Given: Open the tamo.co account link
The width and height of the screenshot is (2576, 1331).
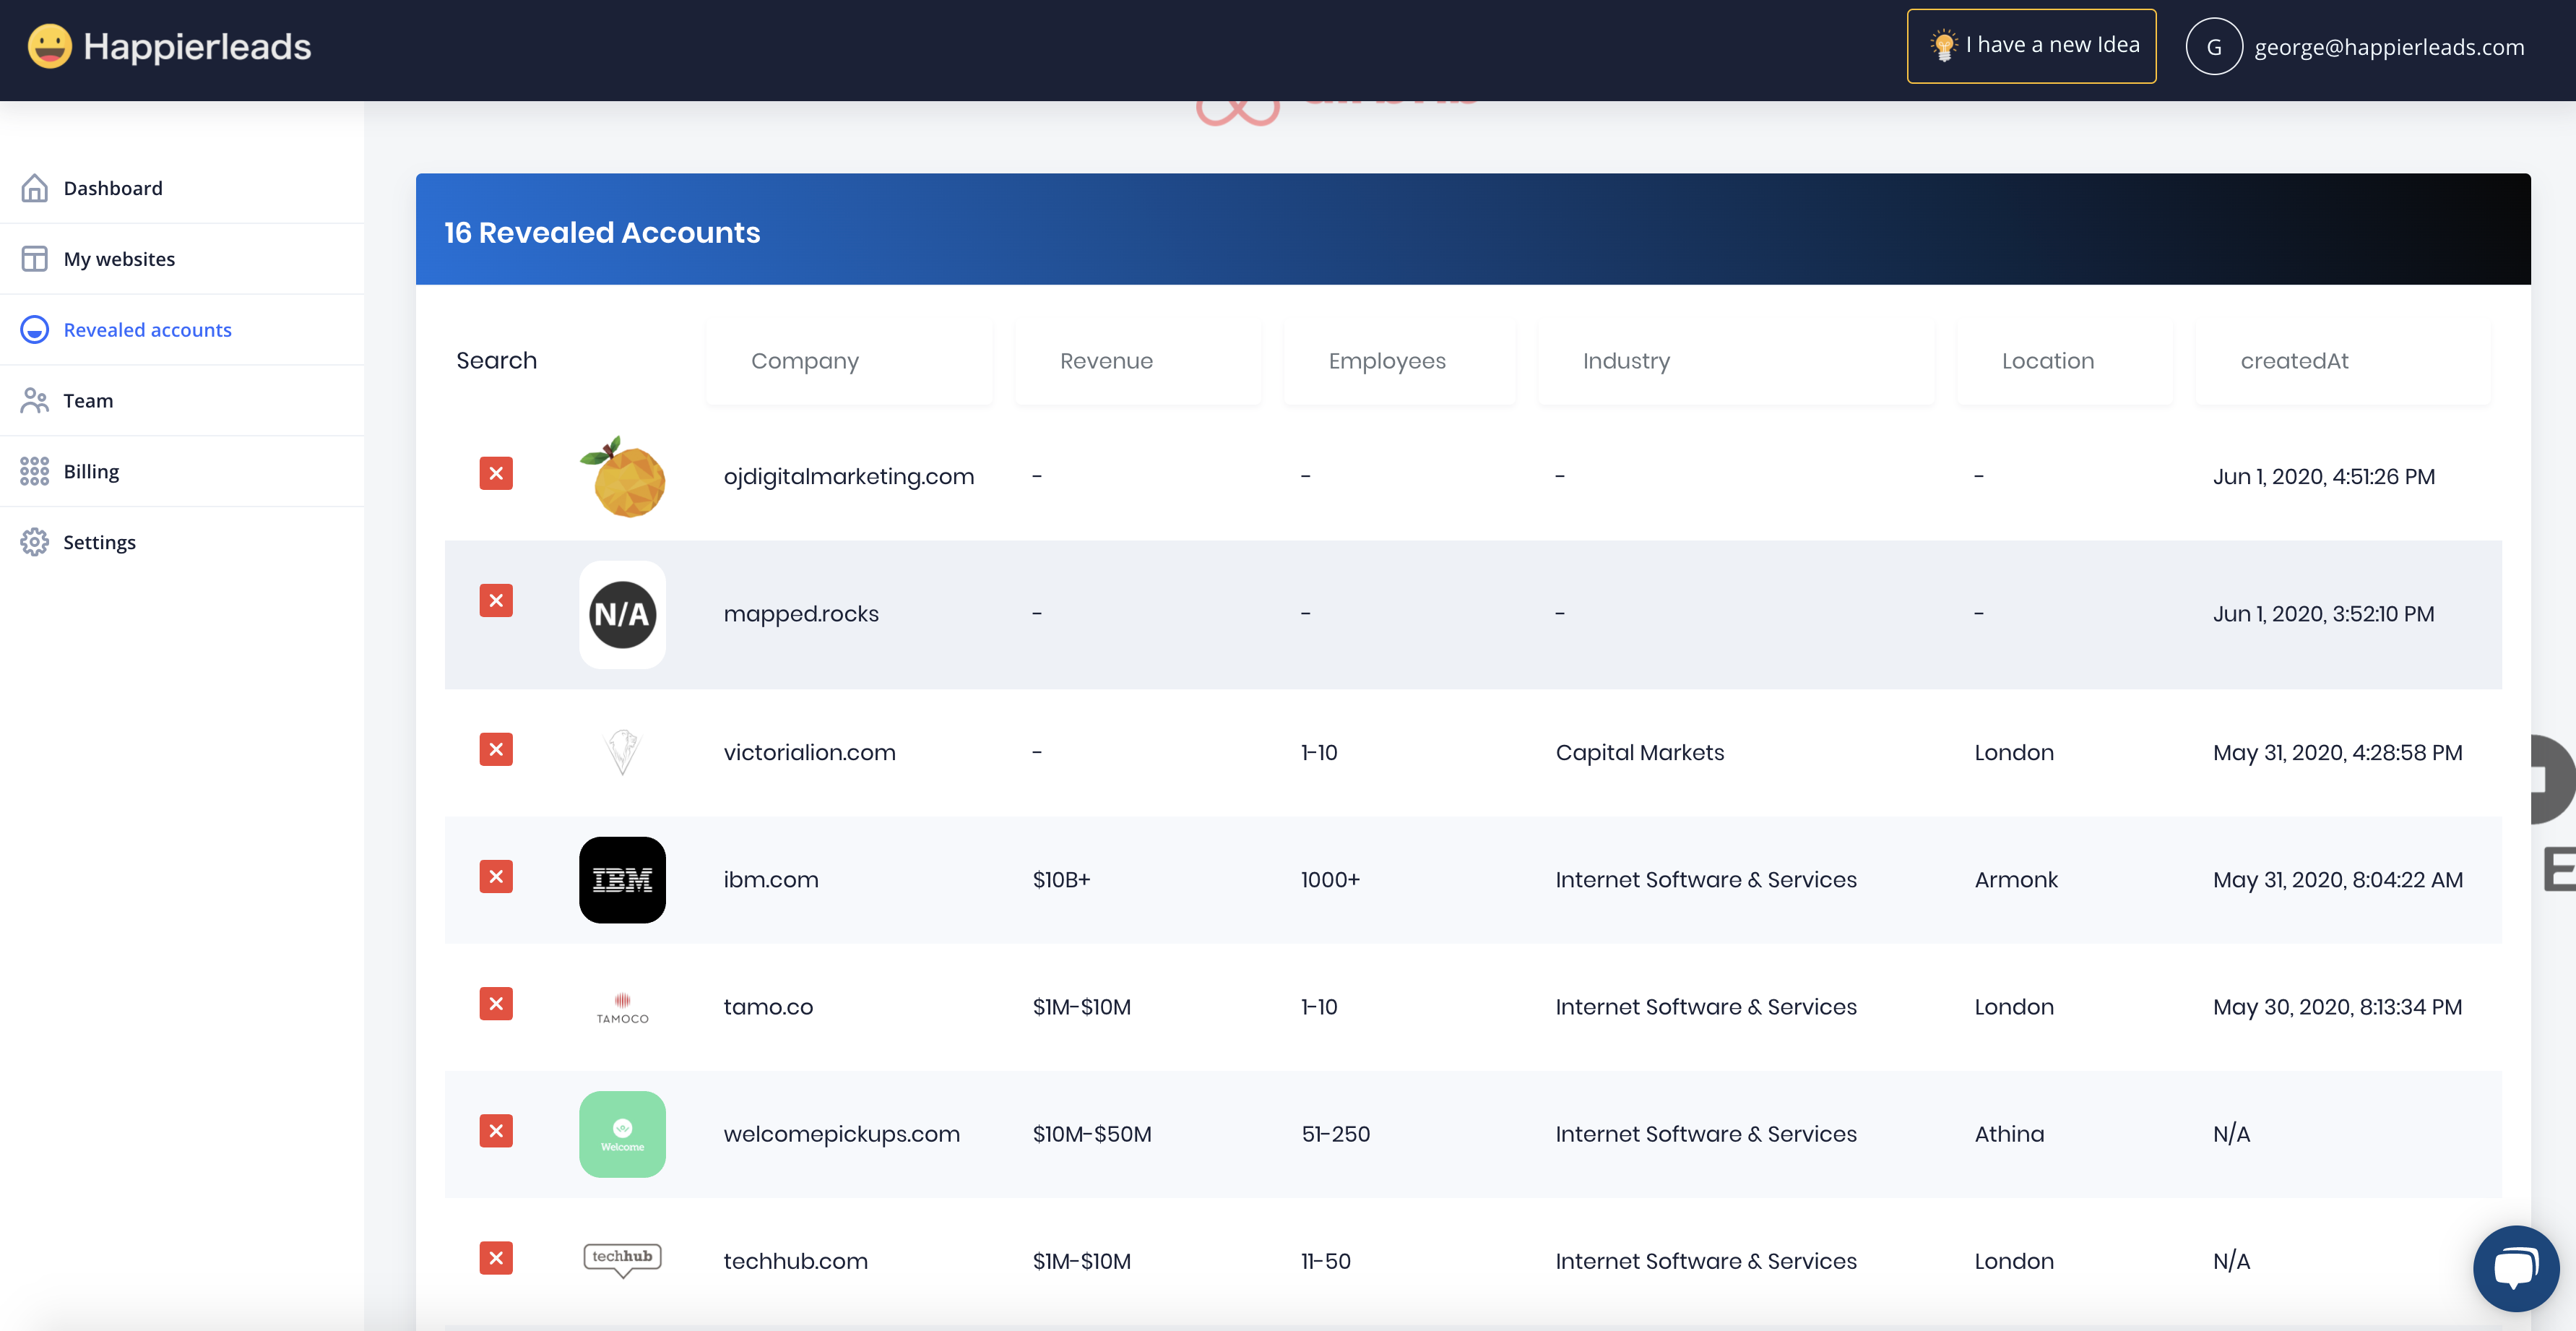Looking at the screenshot, I should (768, 1007).
